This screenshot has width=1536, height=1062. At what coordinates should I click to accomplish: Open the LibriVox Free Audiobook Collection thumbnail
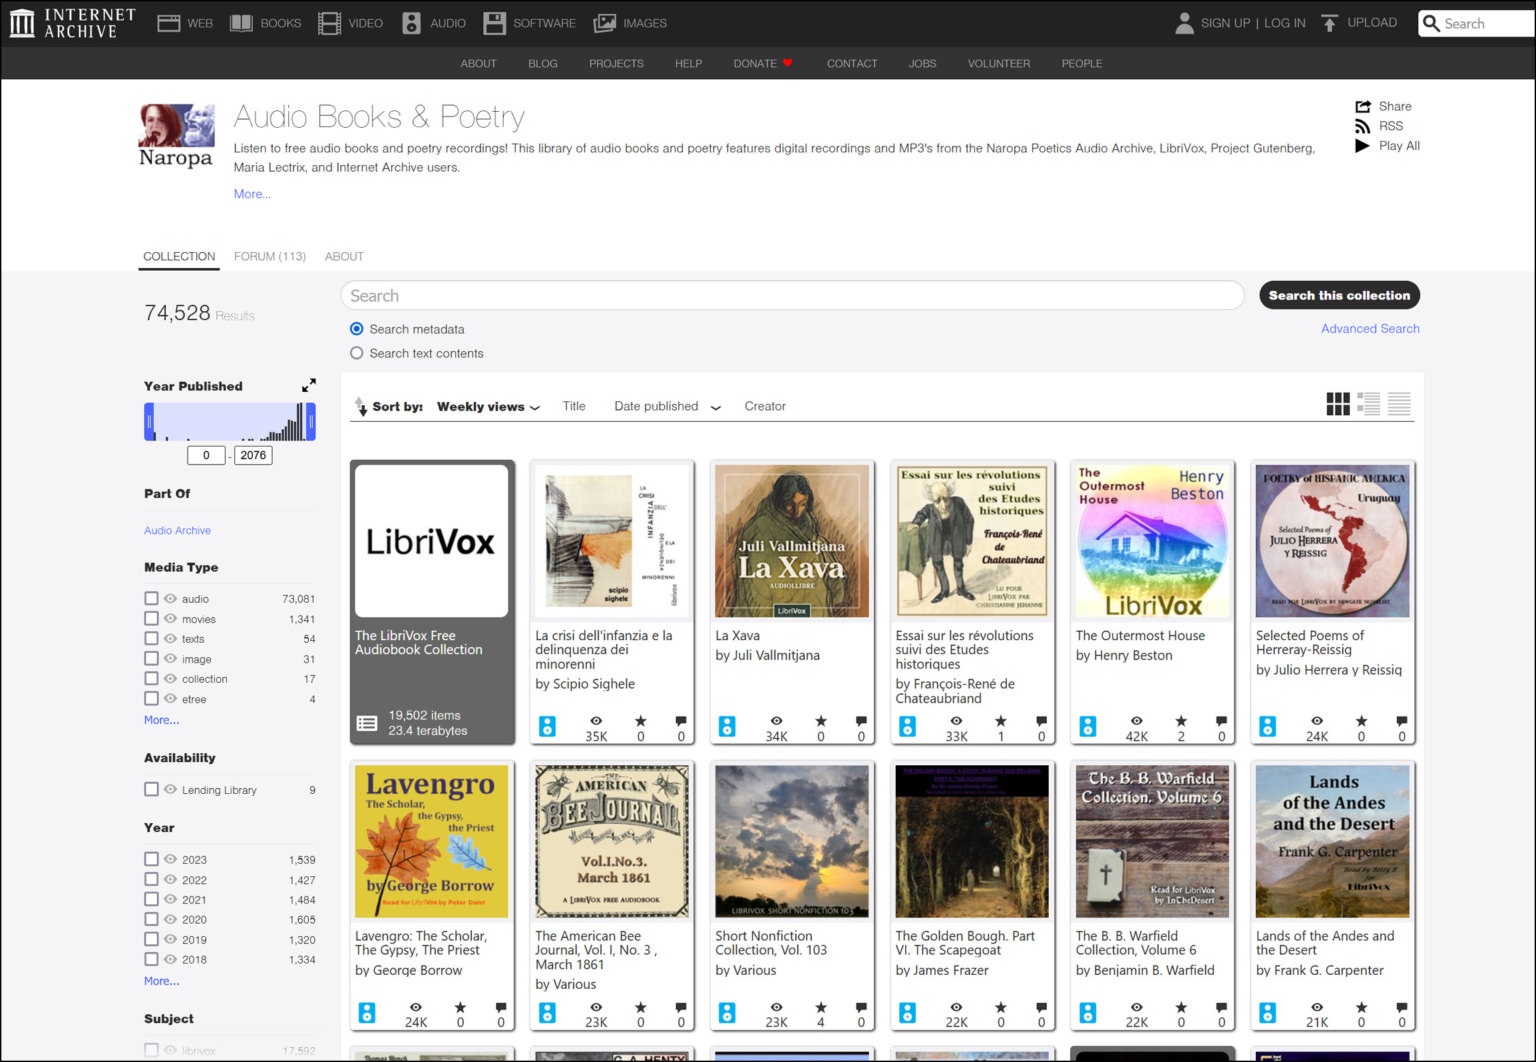pyautogui.click(x=431, y=540)
